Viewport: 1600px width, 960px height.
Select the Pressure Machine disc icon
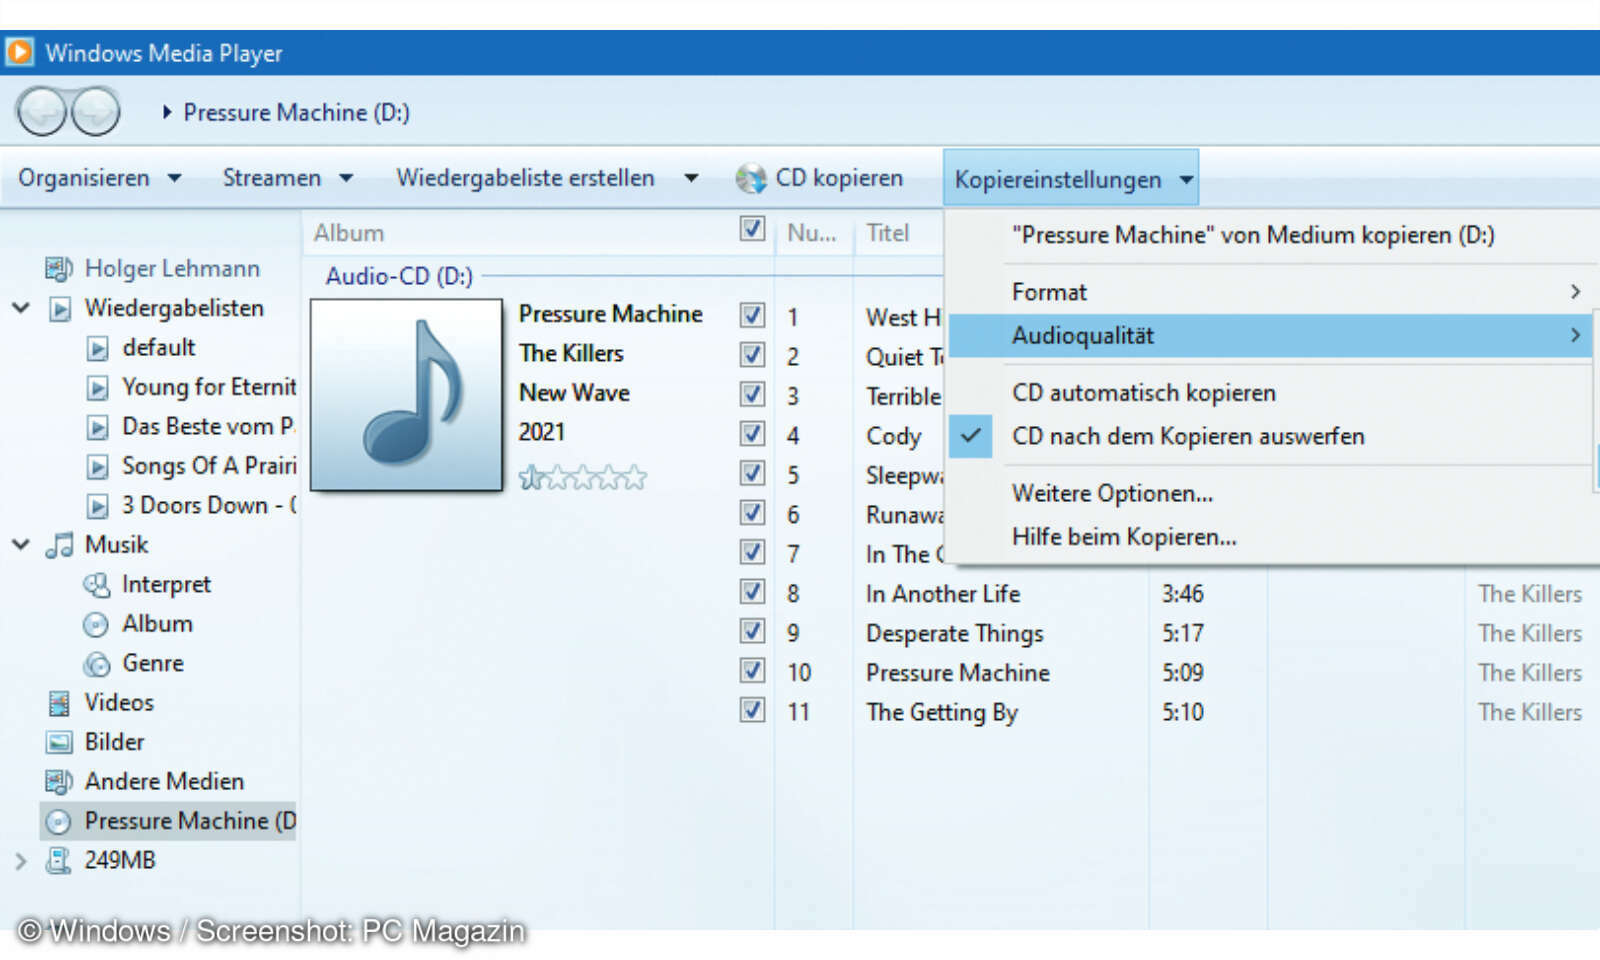[59, 820]
